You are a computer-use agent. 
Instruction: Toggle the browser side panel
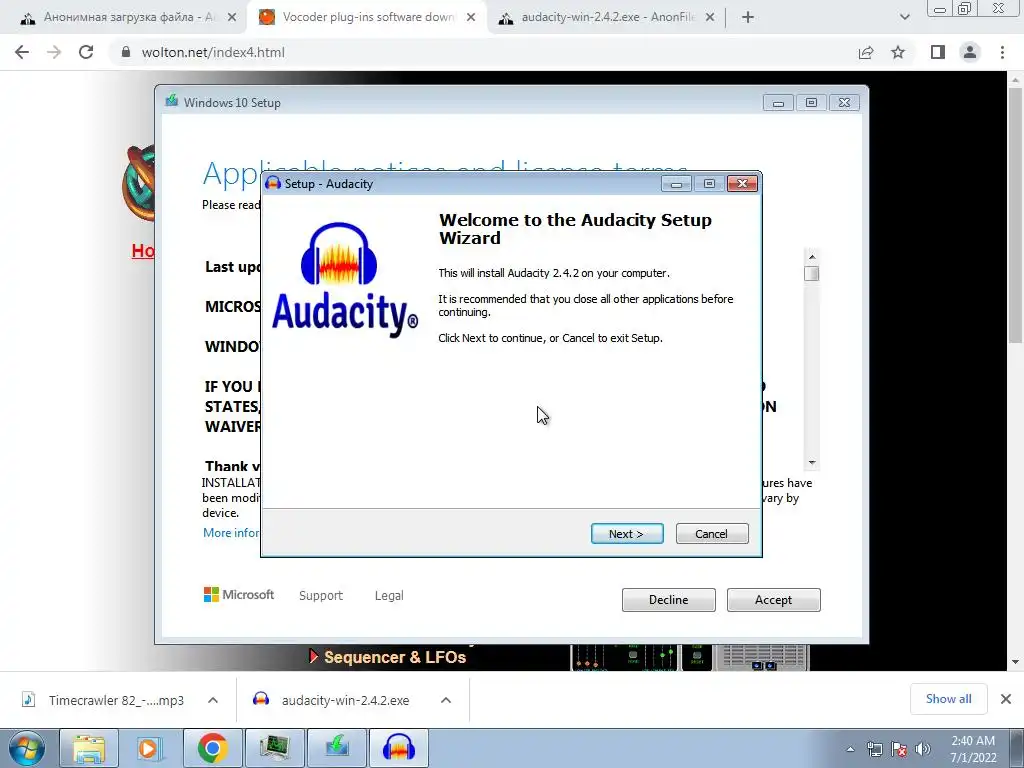point(938,52)
